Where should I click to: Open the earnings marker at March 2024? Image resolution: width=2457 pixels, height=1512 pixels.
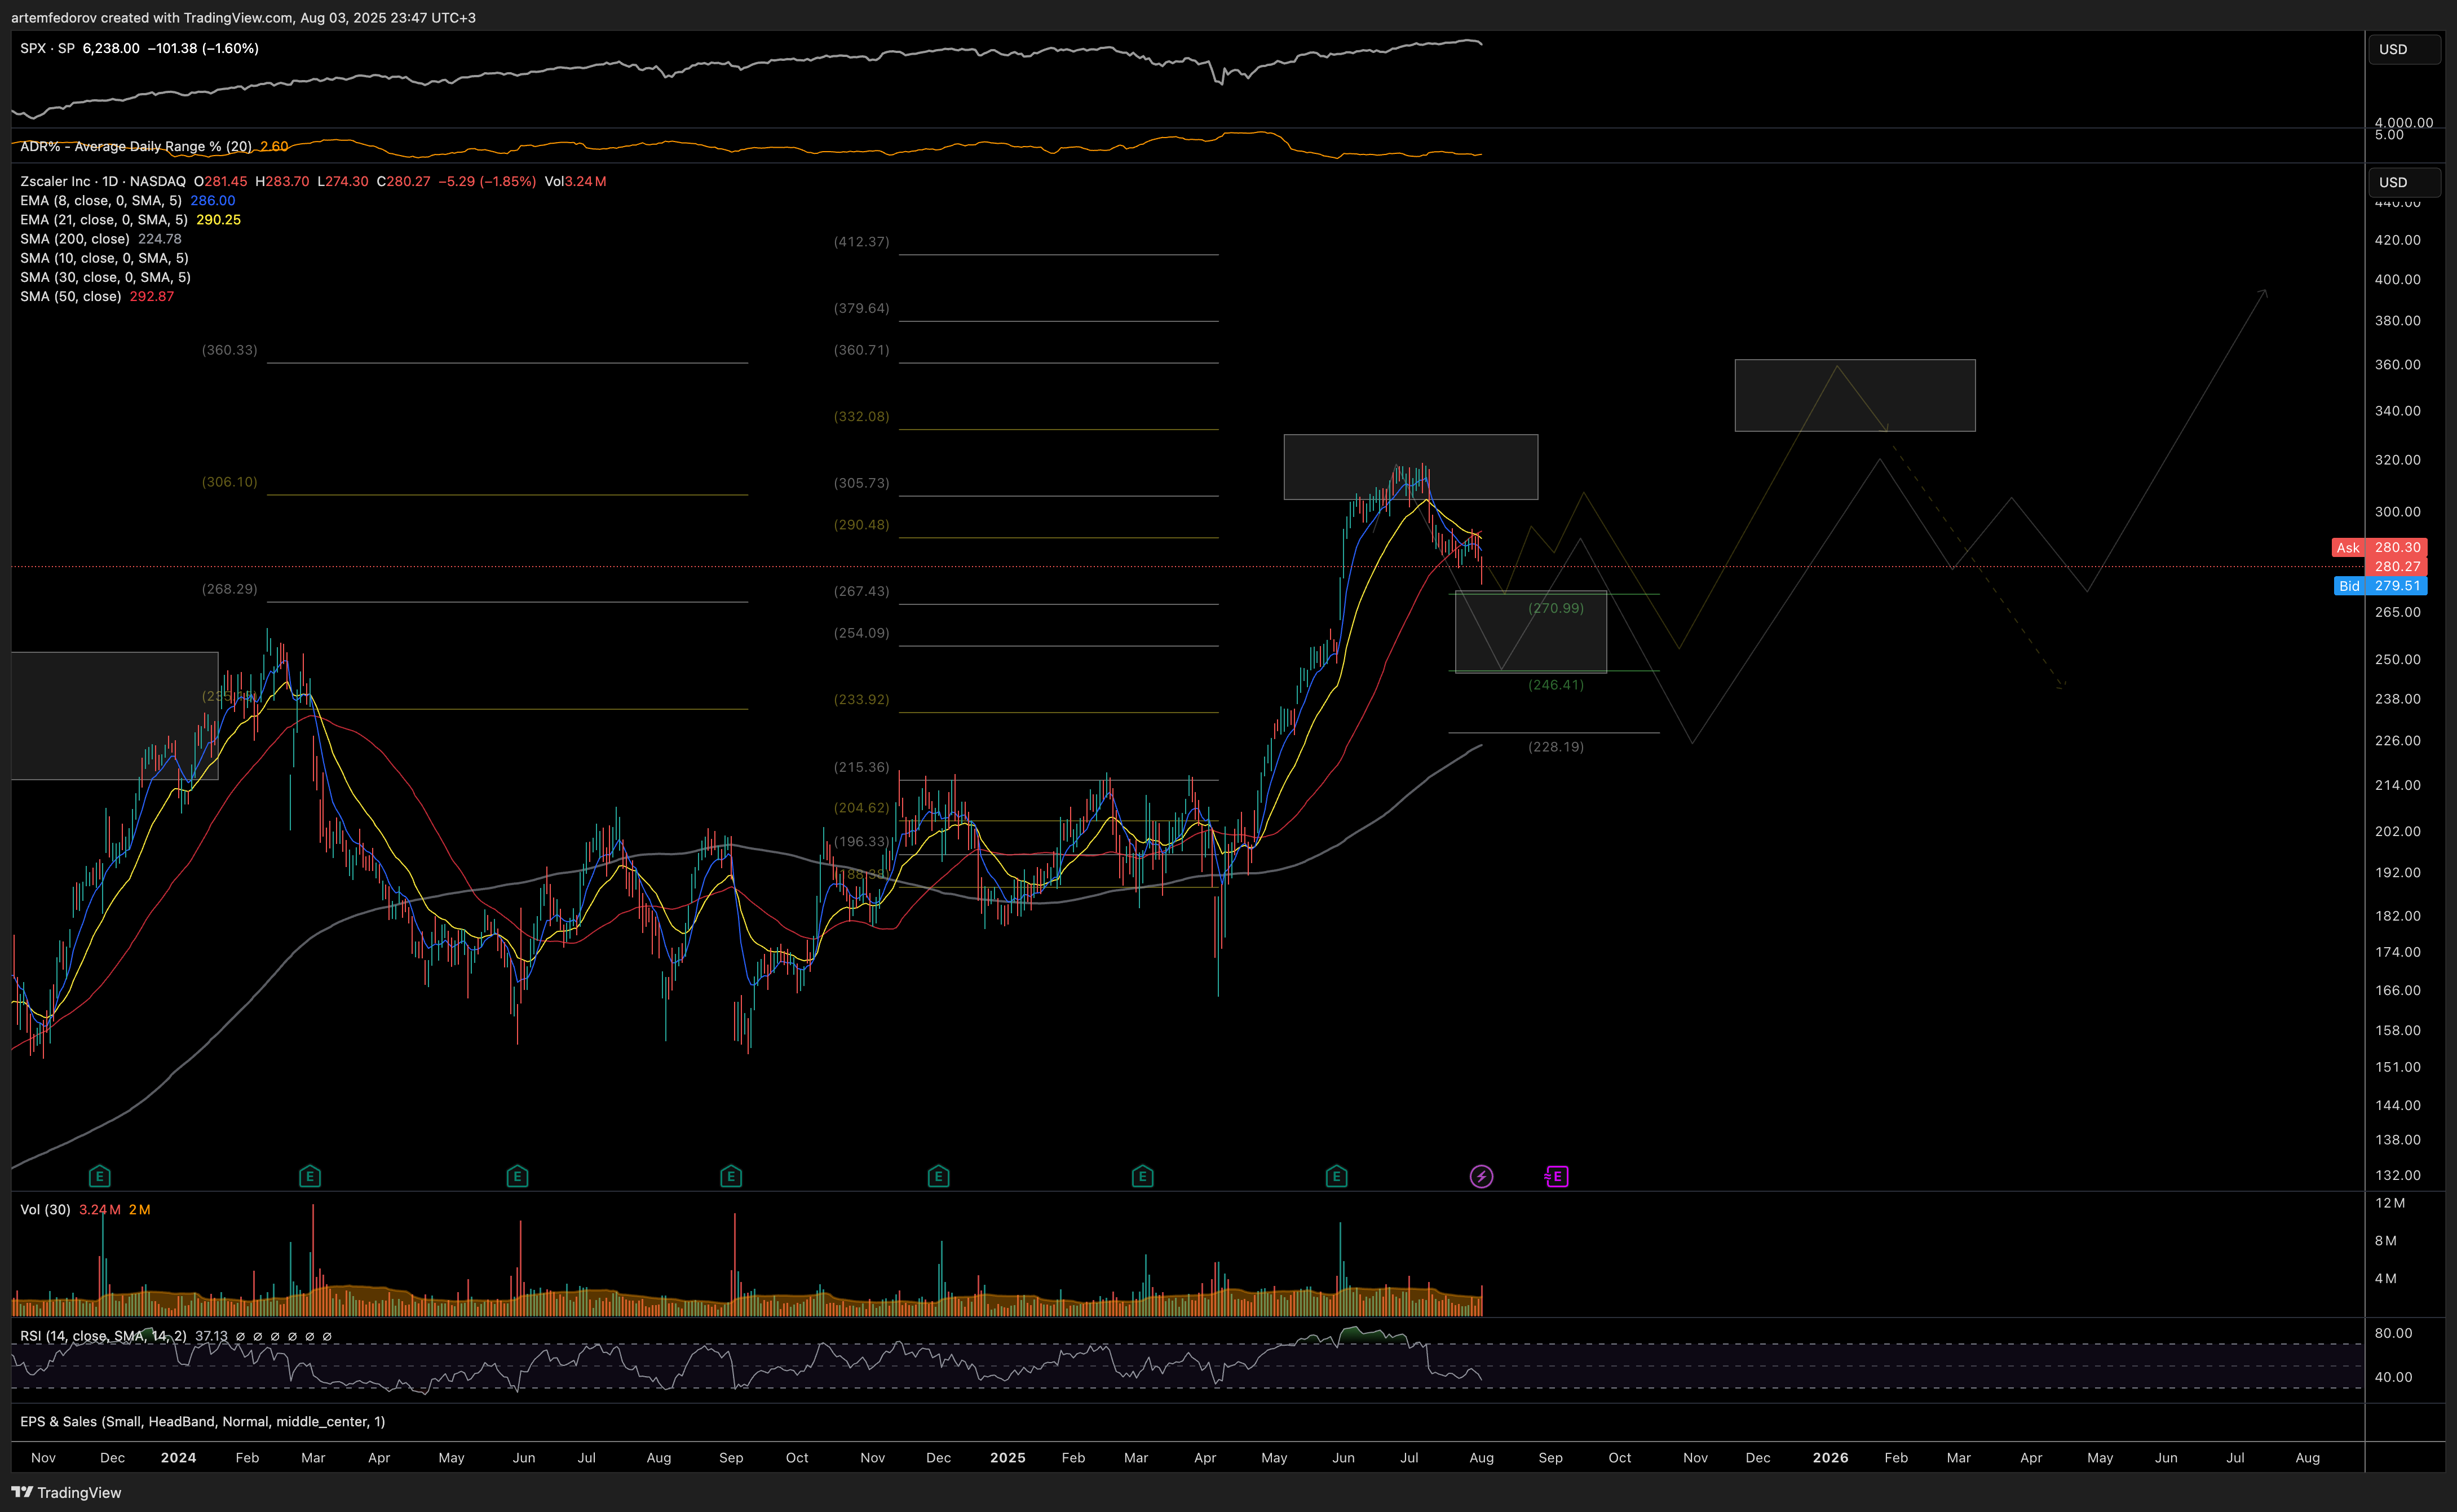point(310,1176)
